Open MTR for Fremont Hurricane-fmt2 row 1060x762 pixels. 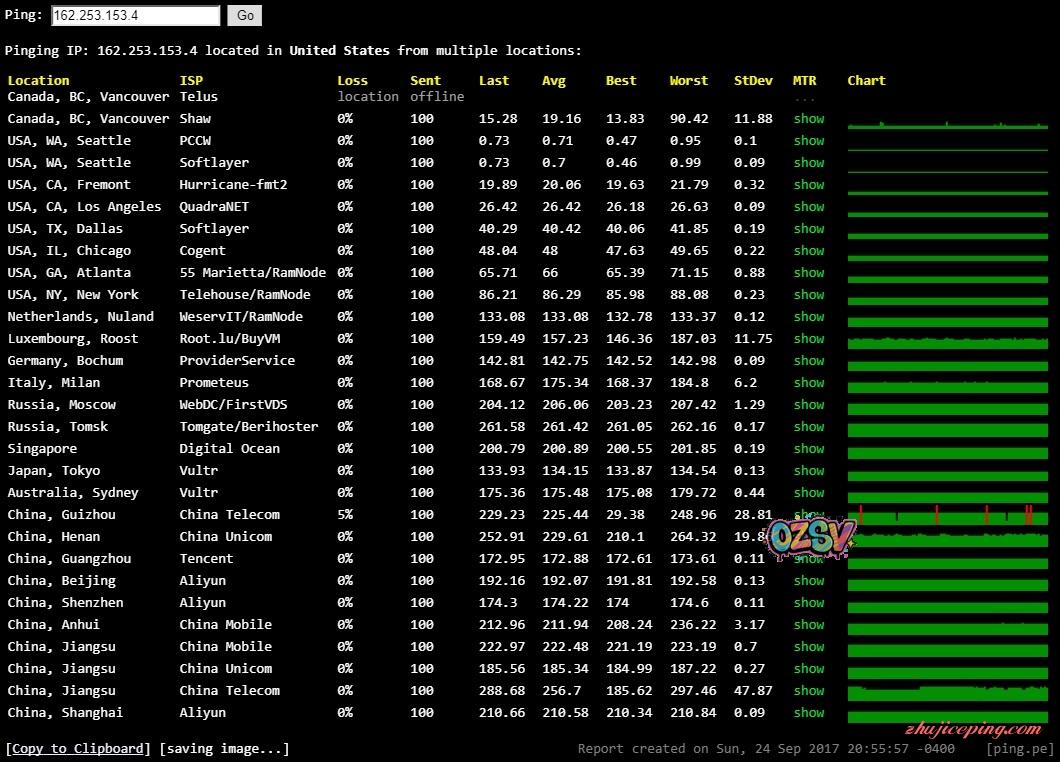pos(809,185)
